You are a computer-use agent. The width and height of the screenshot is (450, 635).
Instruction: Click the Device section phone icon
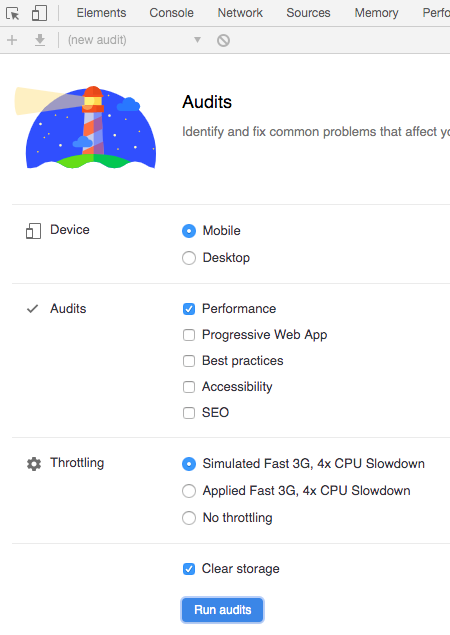[33, 231]
